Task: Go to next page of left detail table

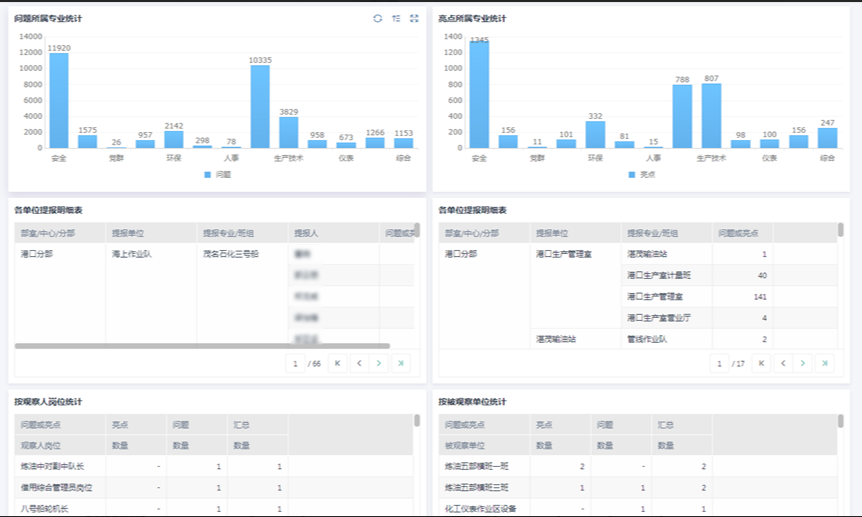Action: 379,363
